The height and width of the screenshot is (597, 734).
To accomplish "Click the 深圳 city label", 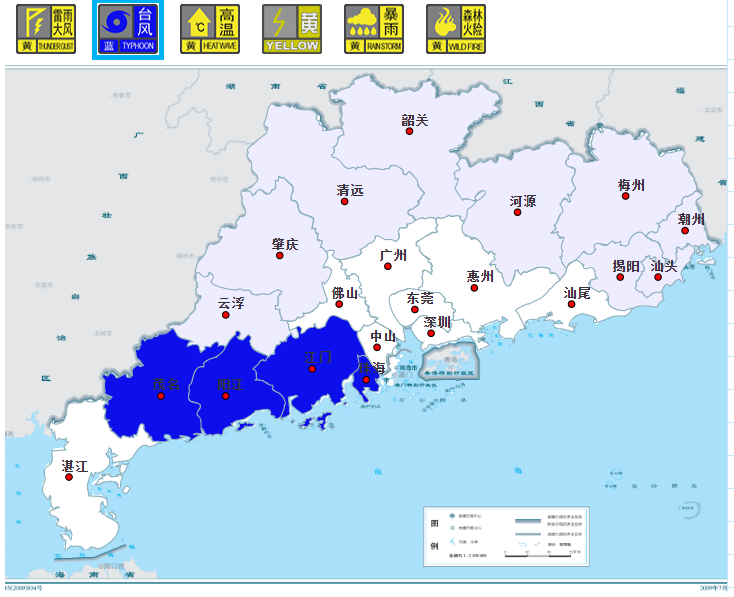I will [438, 323].
